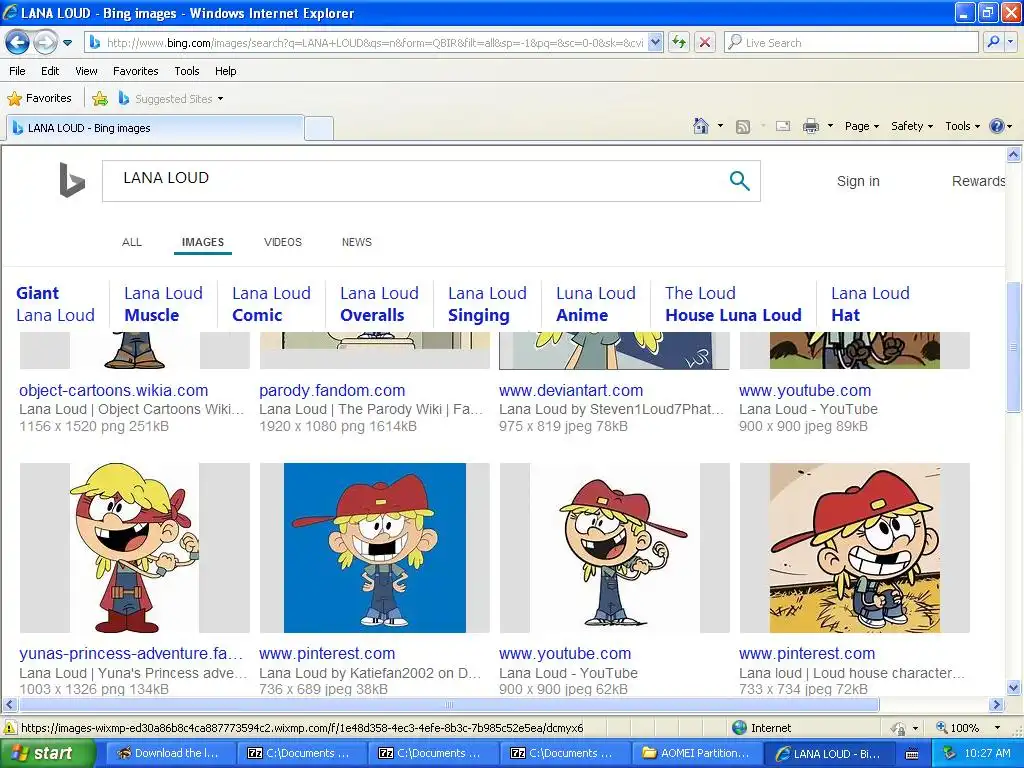The height and width of the screenshot is (768, 1024).
Task: Click Lana Loud Muscle suggestion
Action: coord(163,304)
